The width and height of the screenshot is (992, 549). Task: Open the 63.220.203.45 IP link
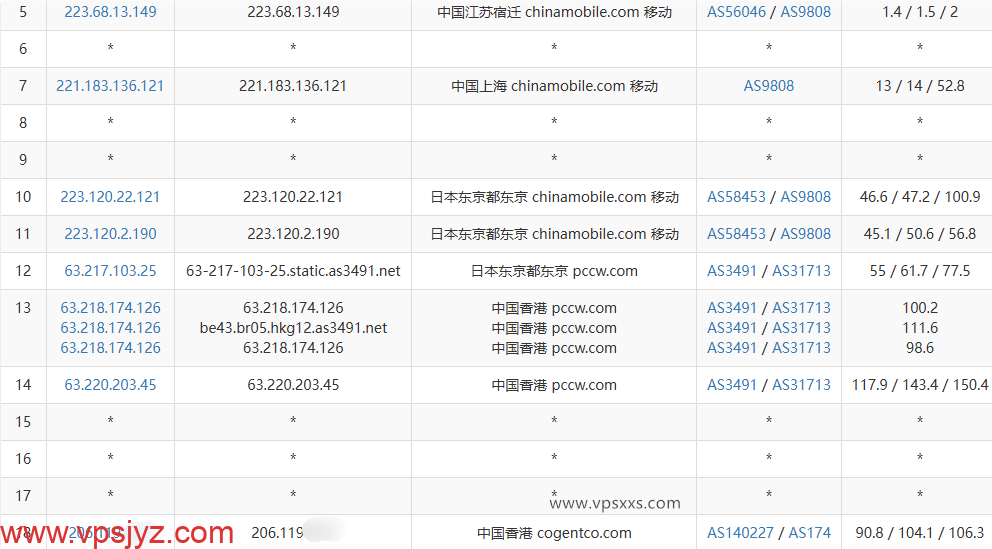[x=110, y=385]
